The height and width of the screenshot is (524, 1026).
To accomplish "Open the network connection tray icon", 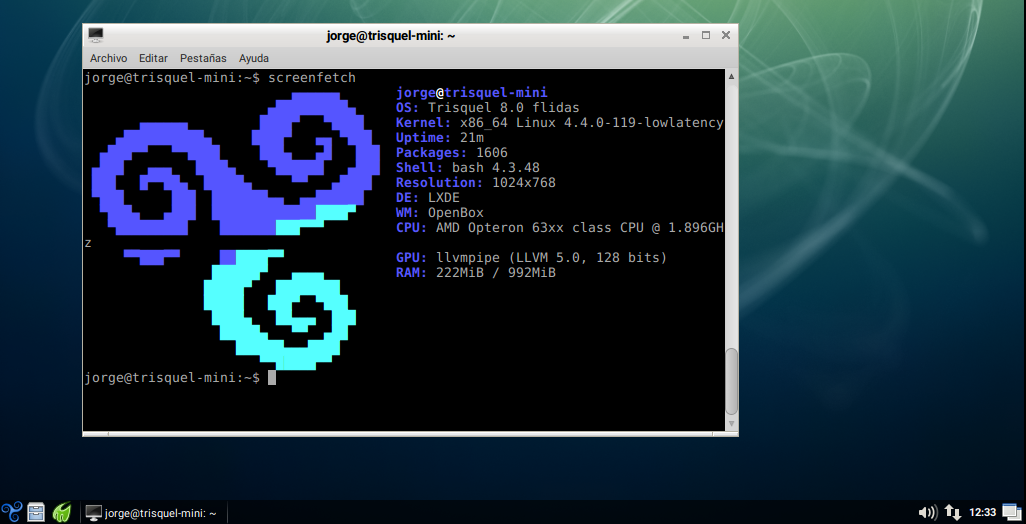I will 953,513.
